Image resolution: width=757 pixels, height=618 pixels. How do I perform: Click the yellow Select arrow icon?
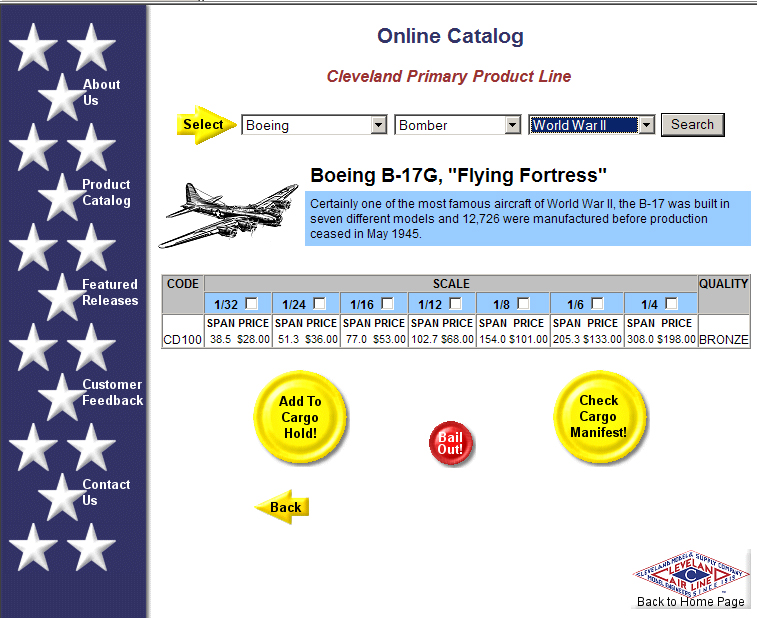207,125
